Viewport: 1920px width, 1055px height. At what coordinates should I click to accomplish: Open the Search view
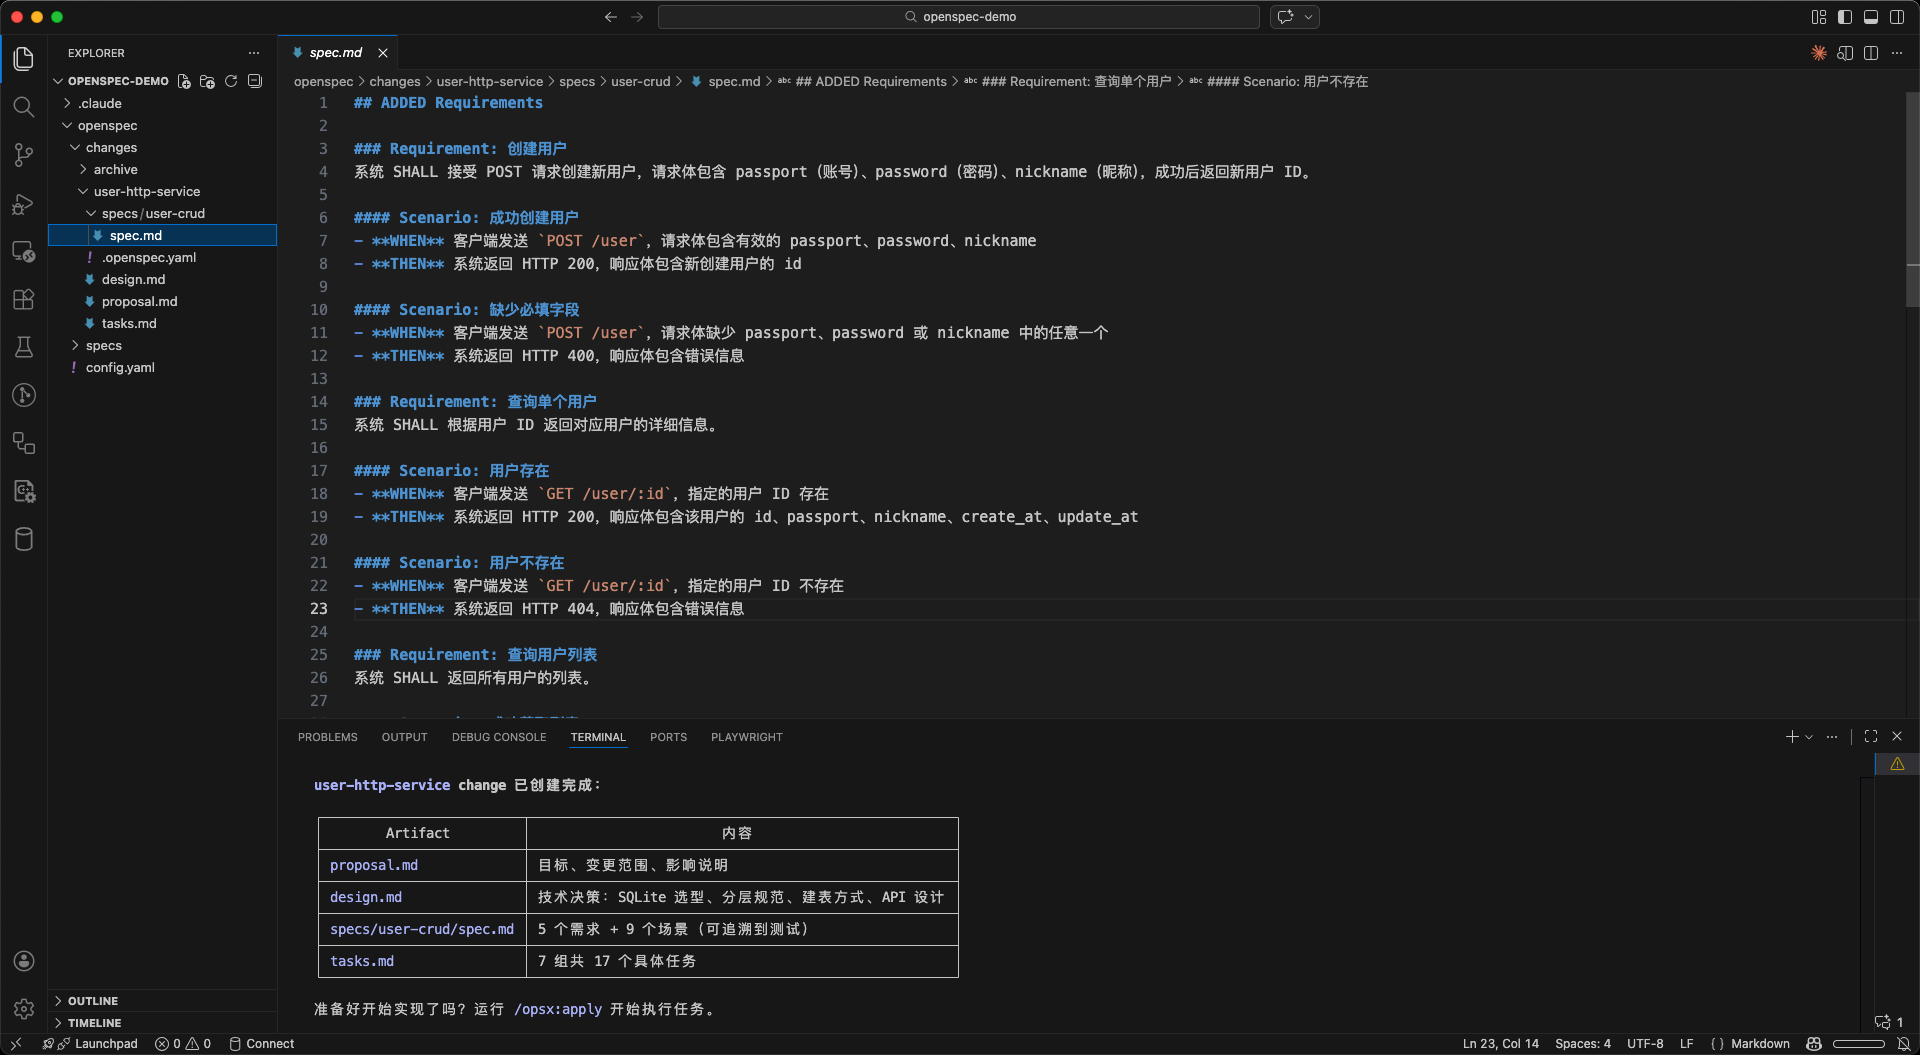tap(24, 107)
